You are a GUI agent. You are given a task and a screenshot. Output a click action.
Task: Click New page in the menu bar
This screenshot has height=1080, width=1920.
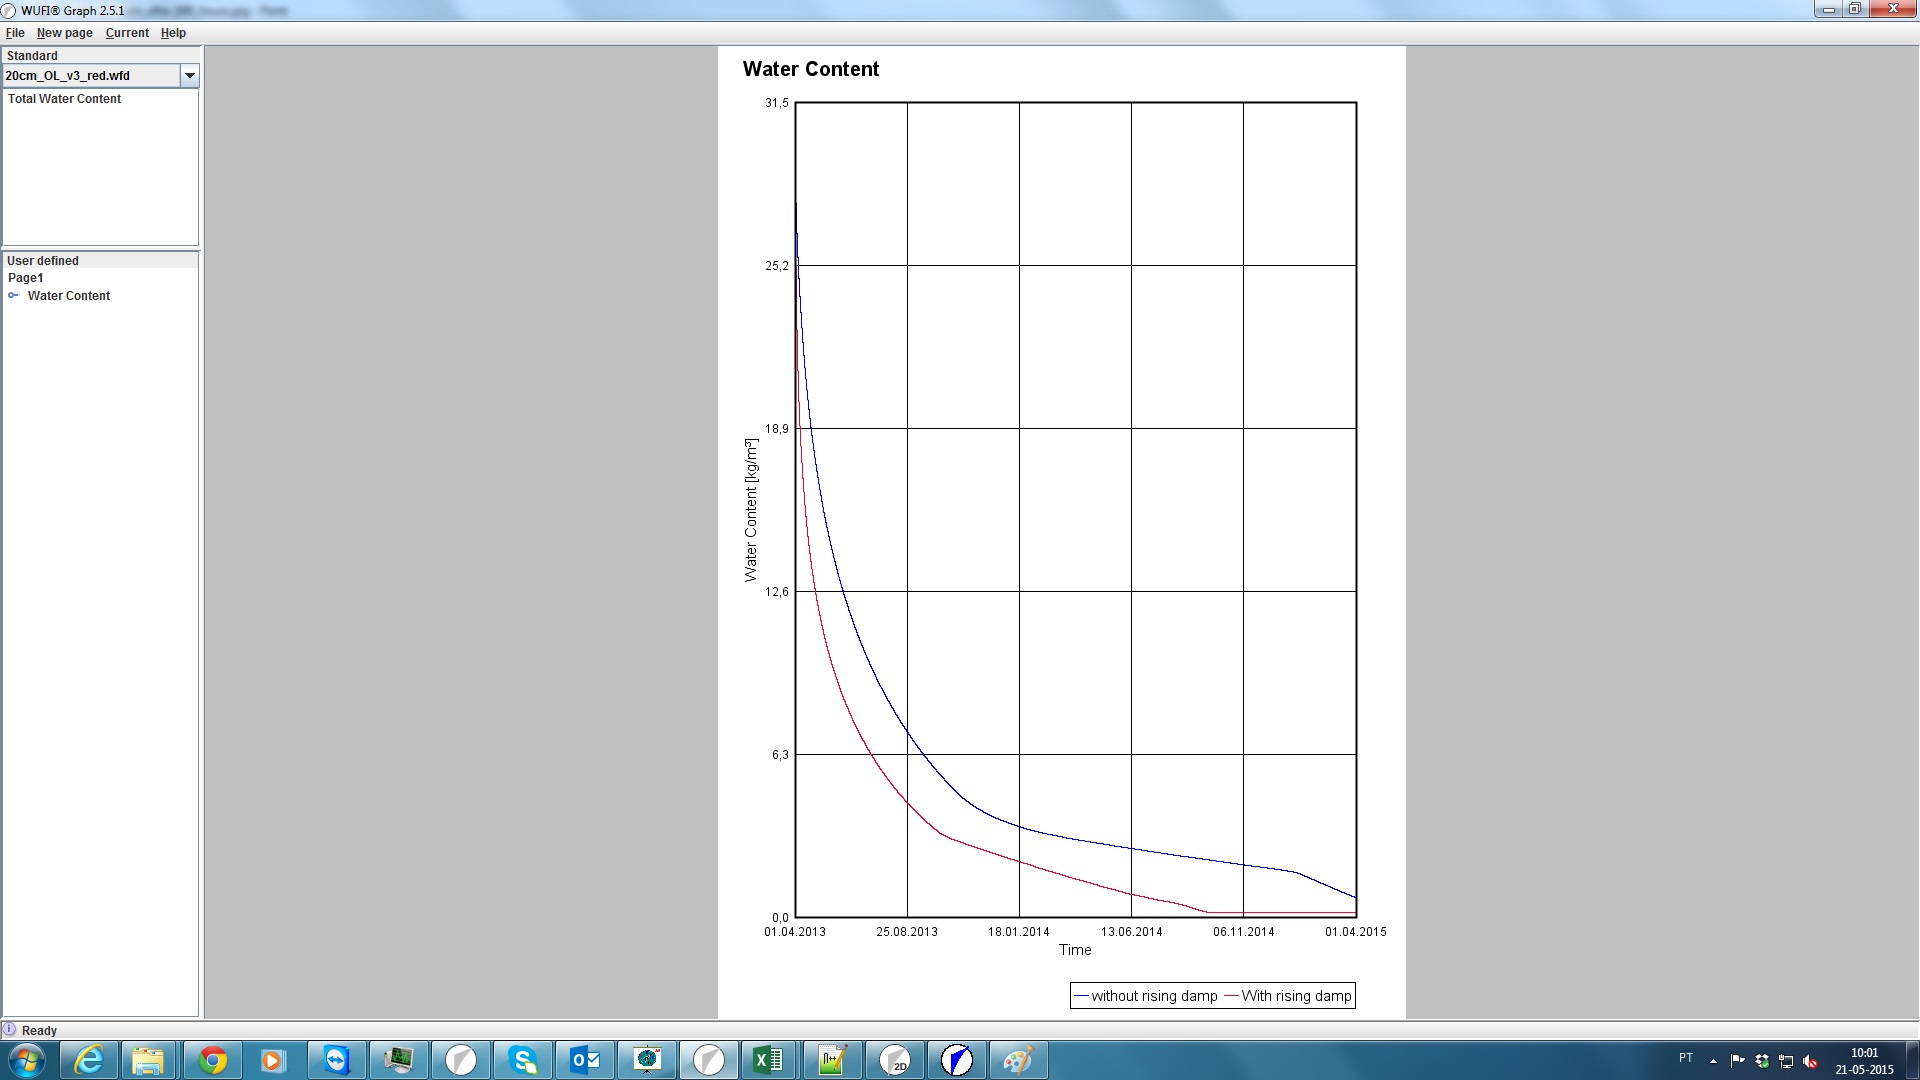63,33
